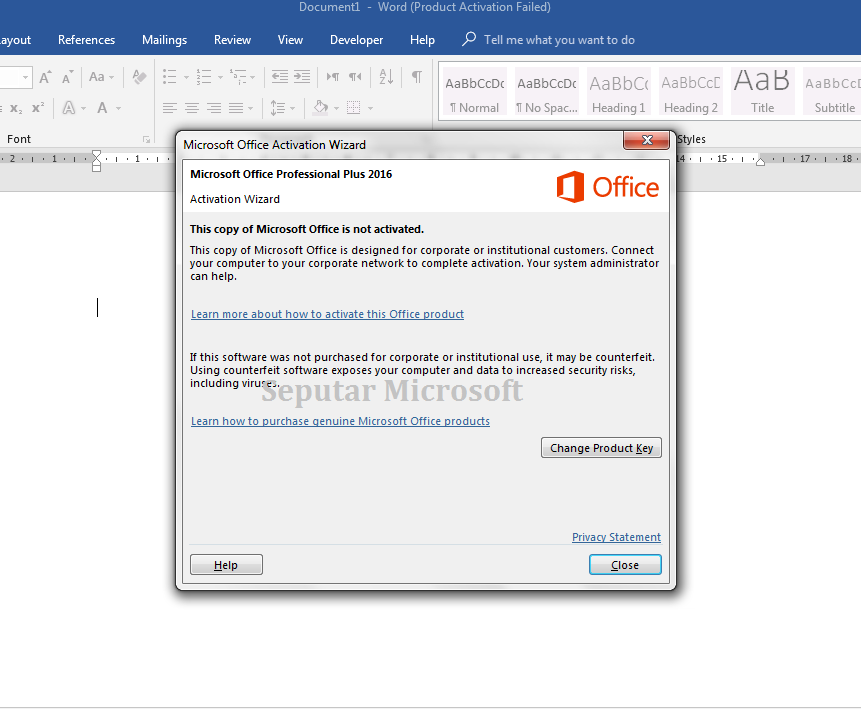Click the Increase Font Size icon
The width and height of the screenshot is (861, 709).
coord(46,77)
